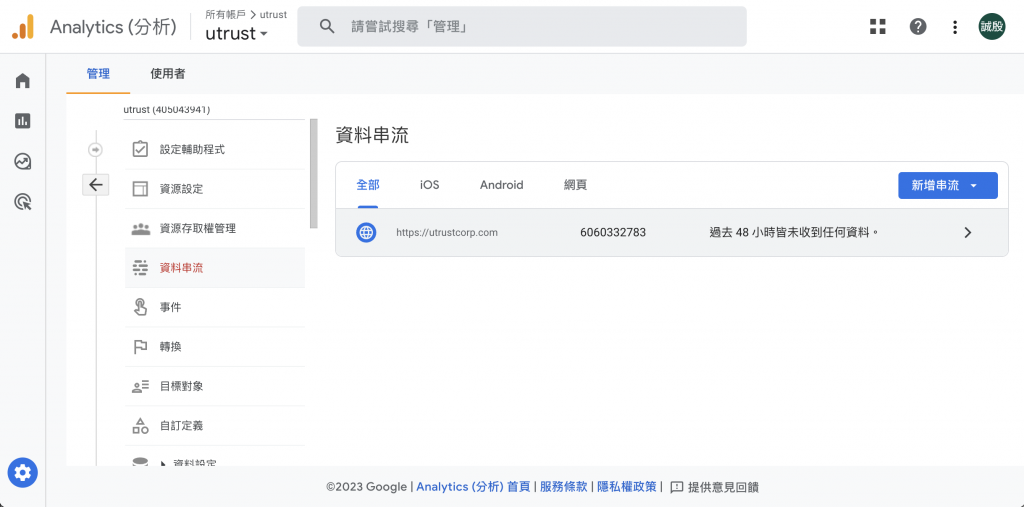Open 設定輔助程式 menu item

(215, 150)
